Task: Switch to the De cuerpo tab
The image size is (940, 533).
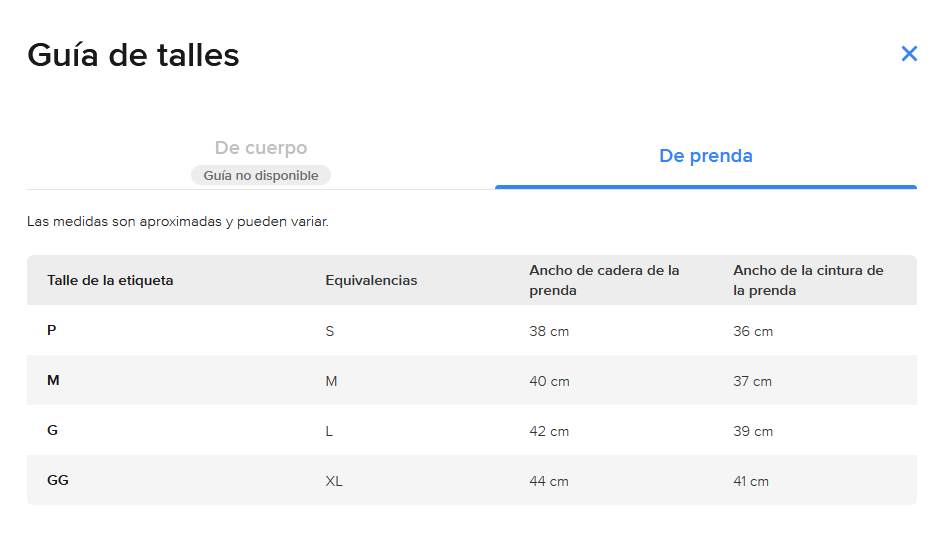Action: click(261, 148)
